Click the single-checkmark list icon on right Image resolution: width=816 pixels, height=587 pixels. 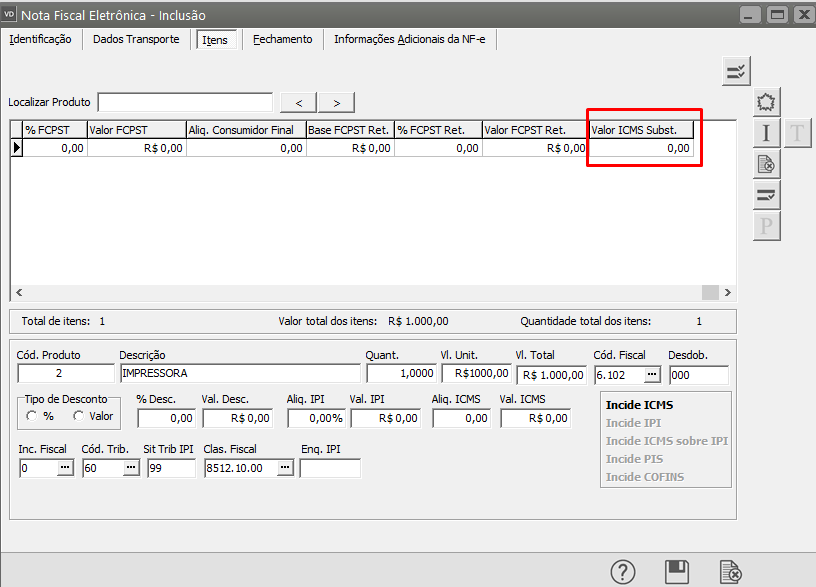tap(766, 195)
